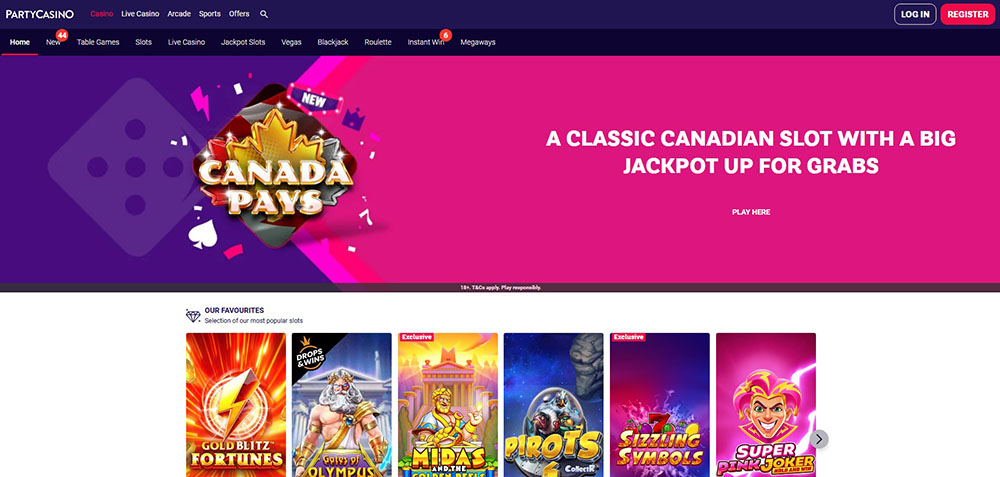Viewport: 1000px width, 477px height.
Task: Click the Canada Pays game logo
Action: (276, 169)
